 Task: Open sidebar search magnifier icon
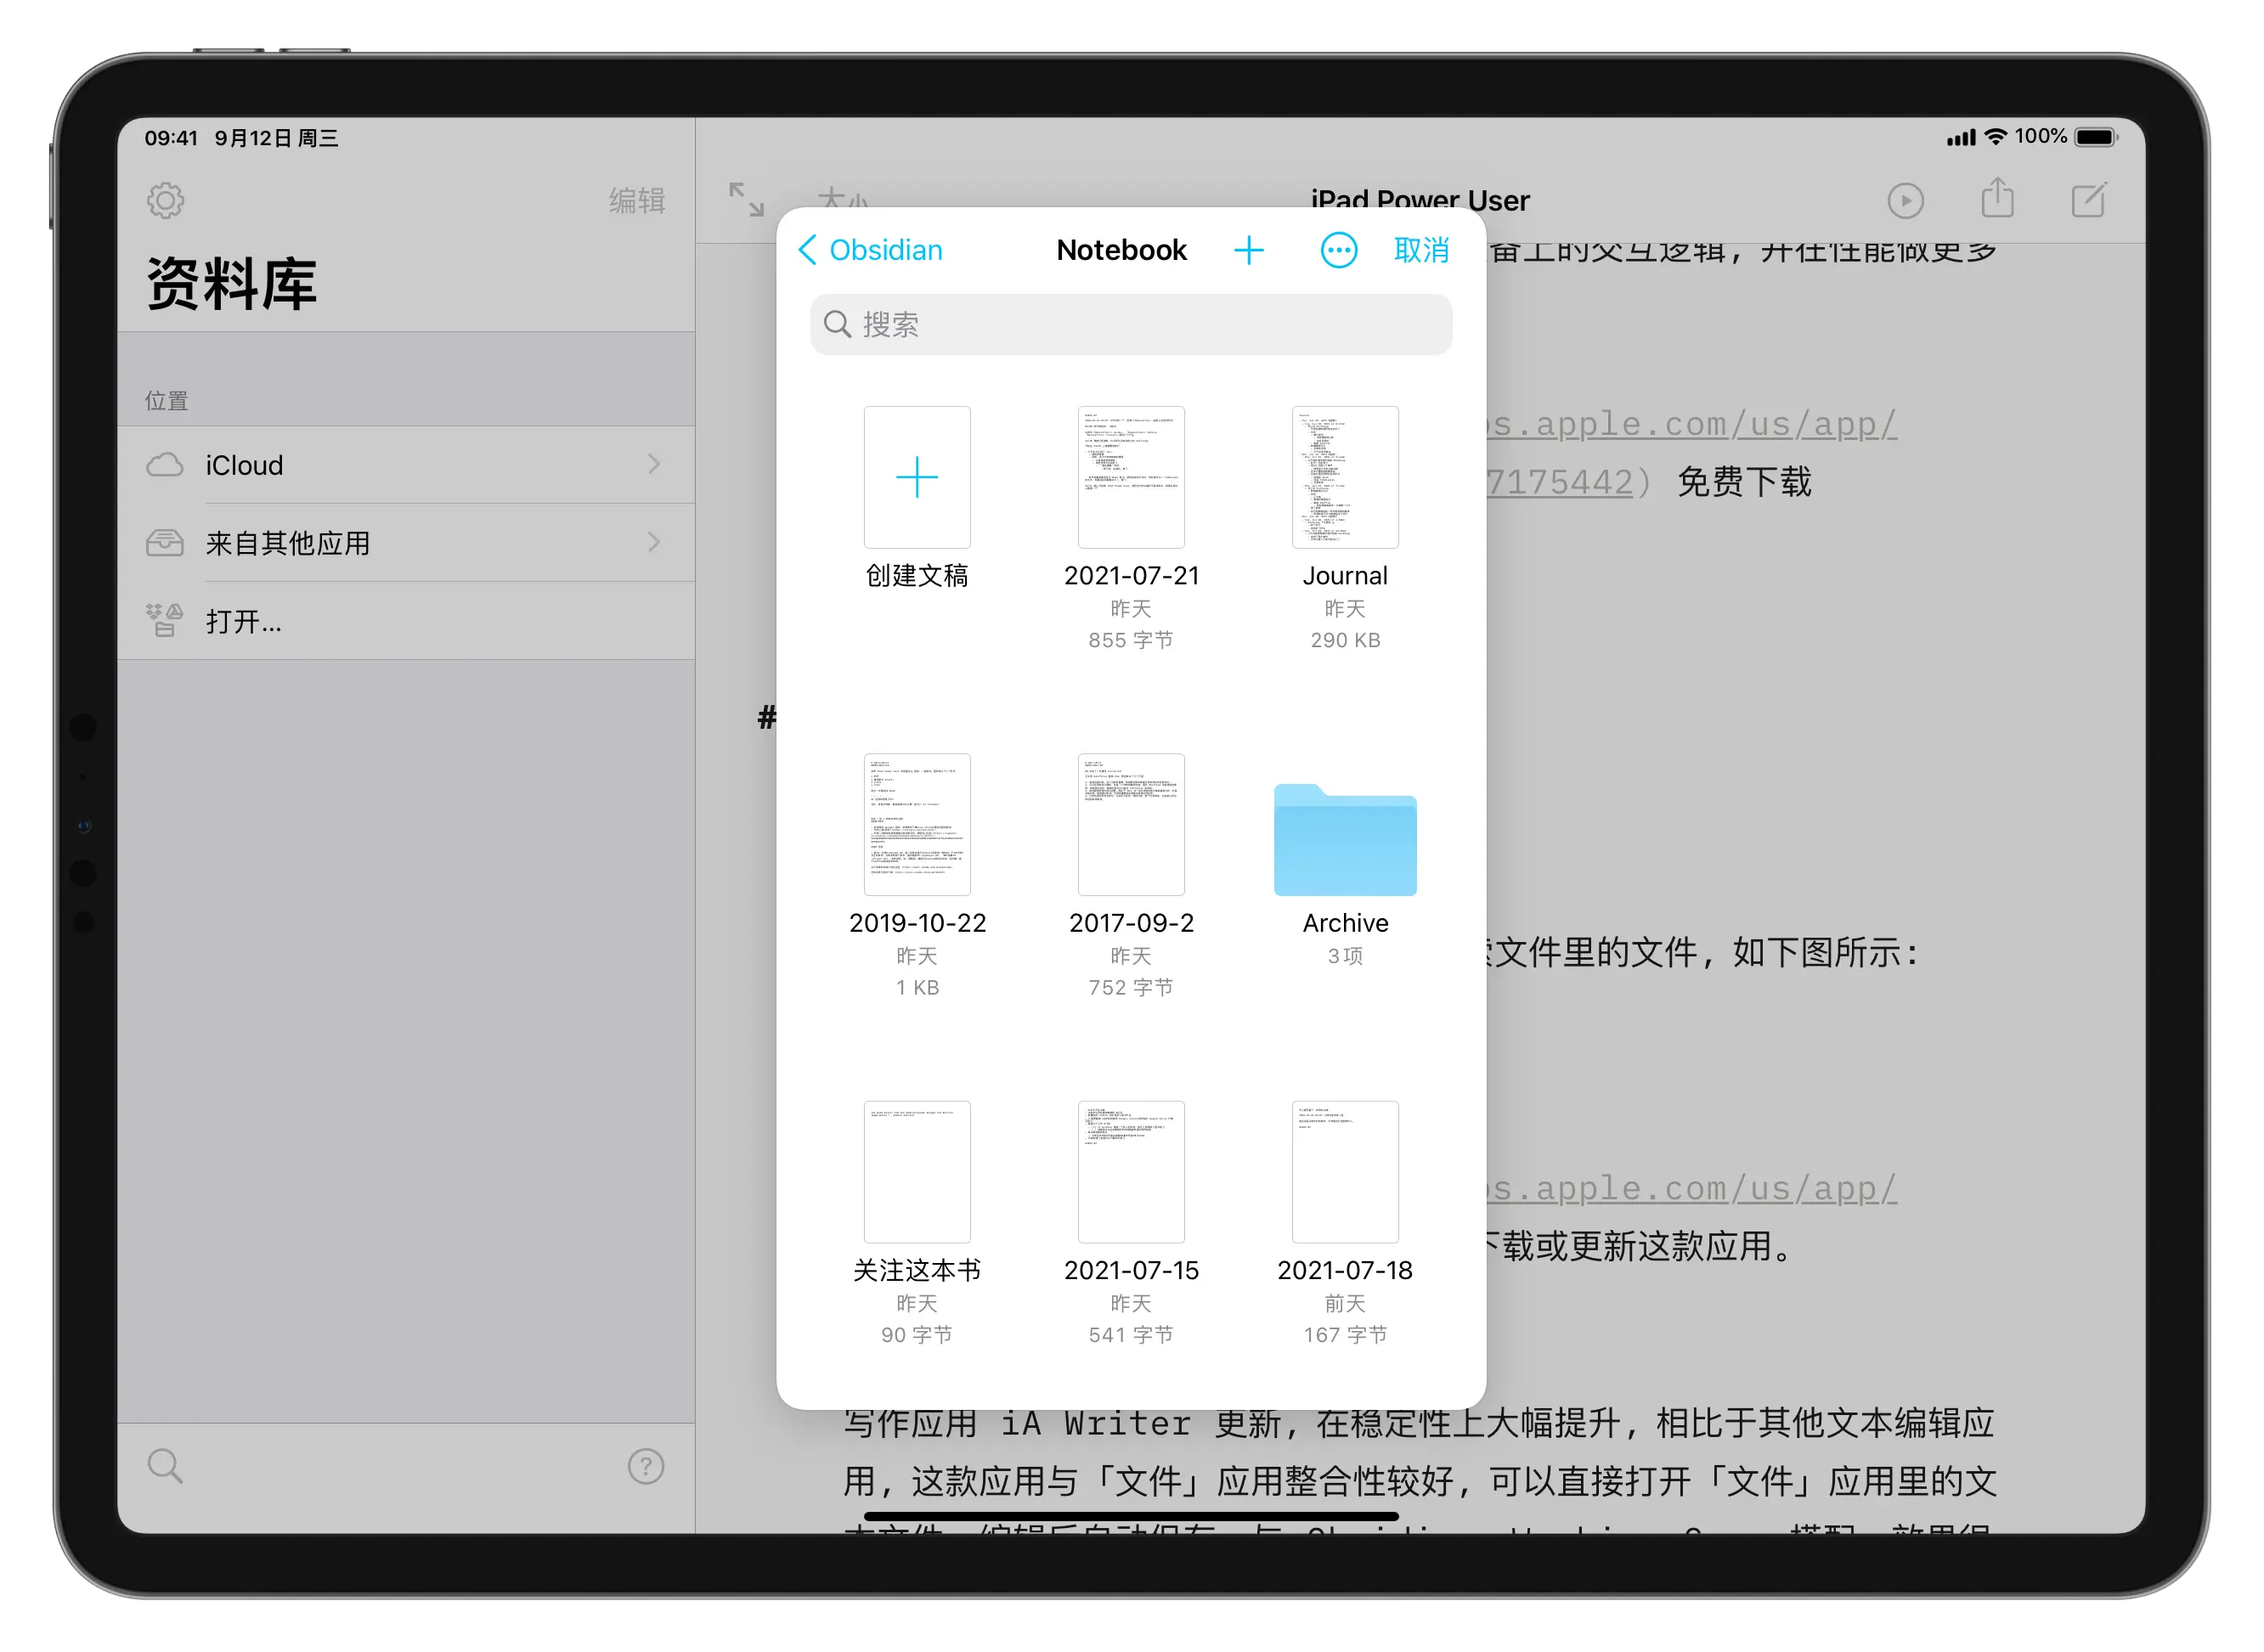(165, 1467)
